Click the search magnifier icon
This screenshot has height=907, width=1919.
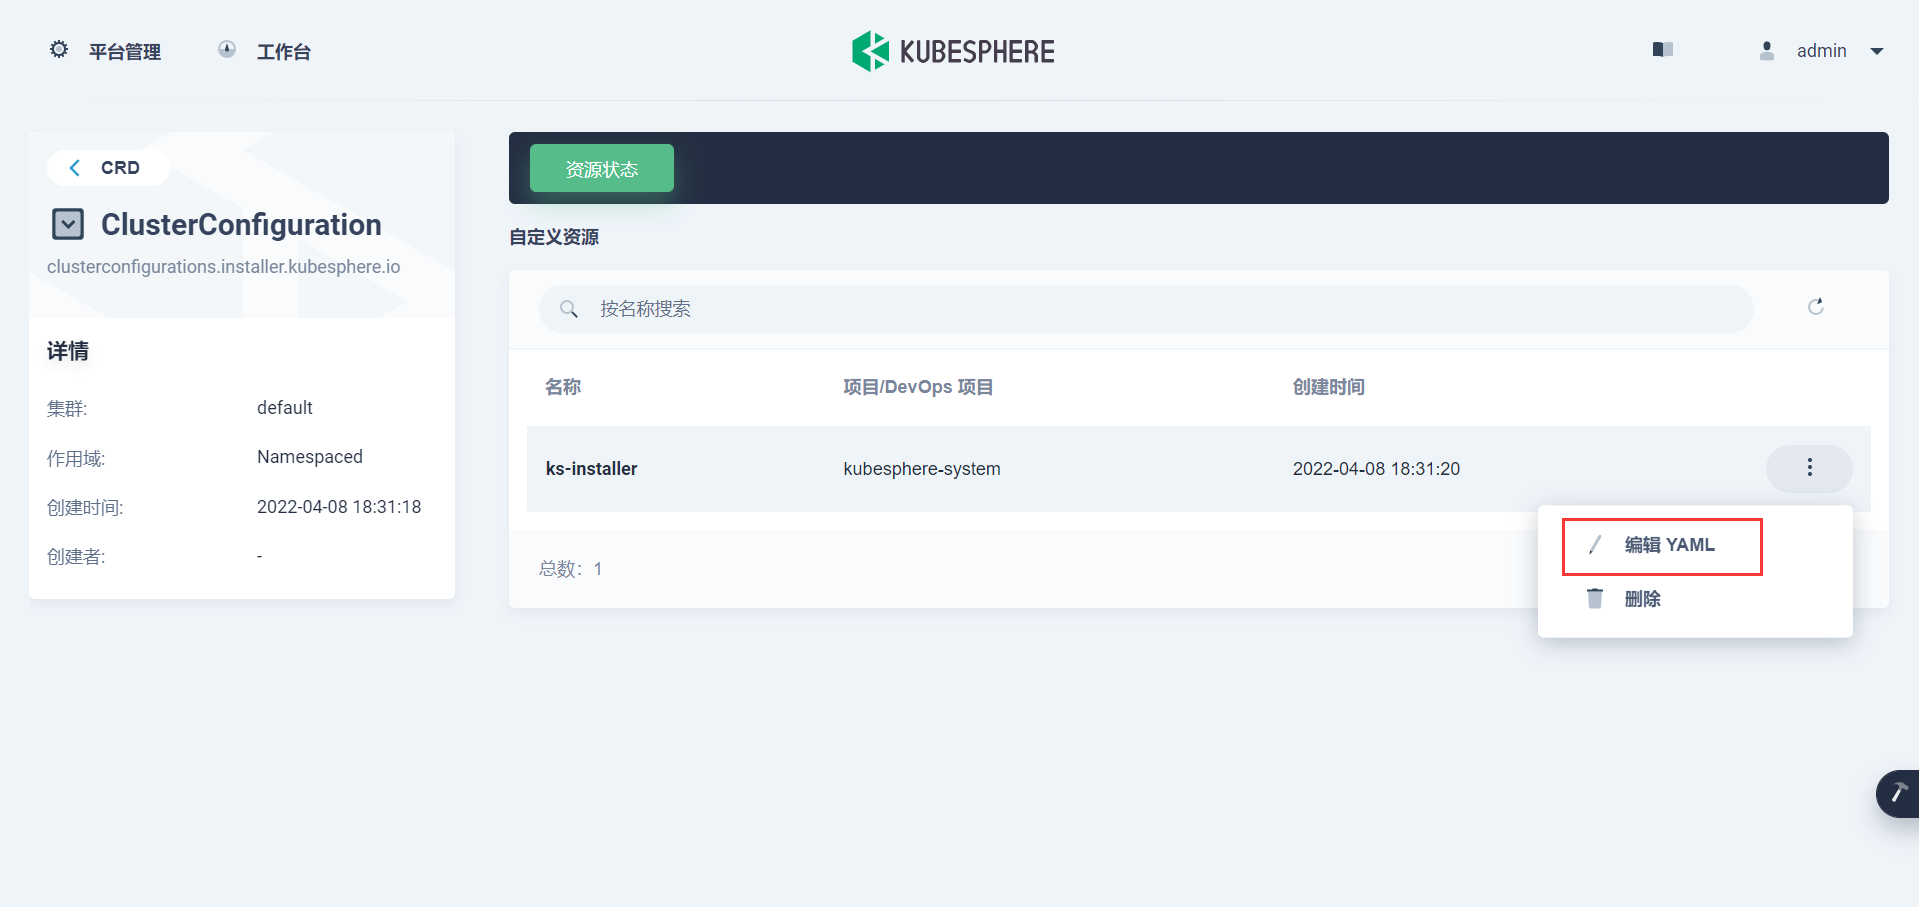570,308
